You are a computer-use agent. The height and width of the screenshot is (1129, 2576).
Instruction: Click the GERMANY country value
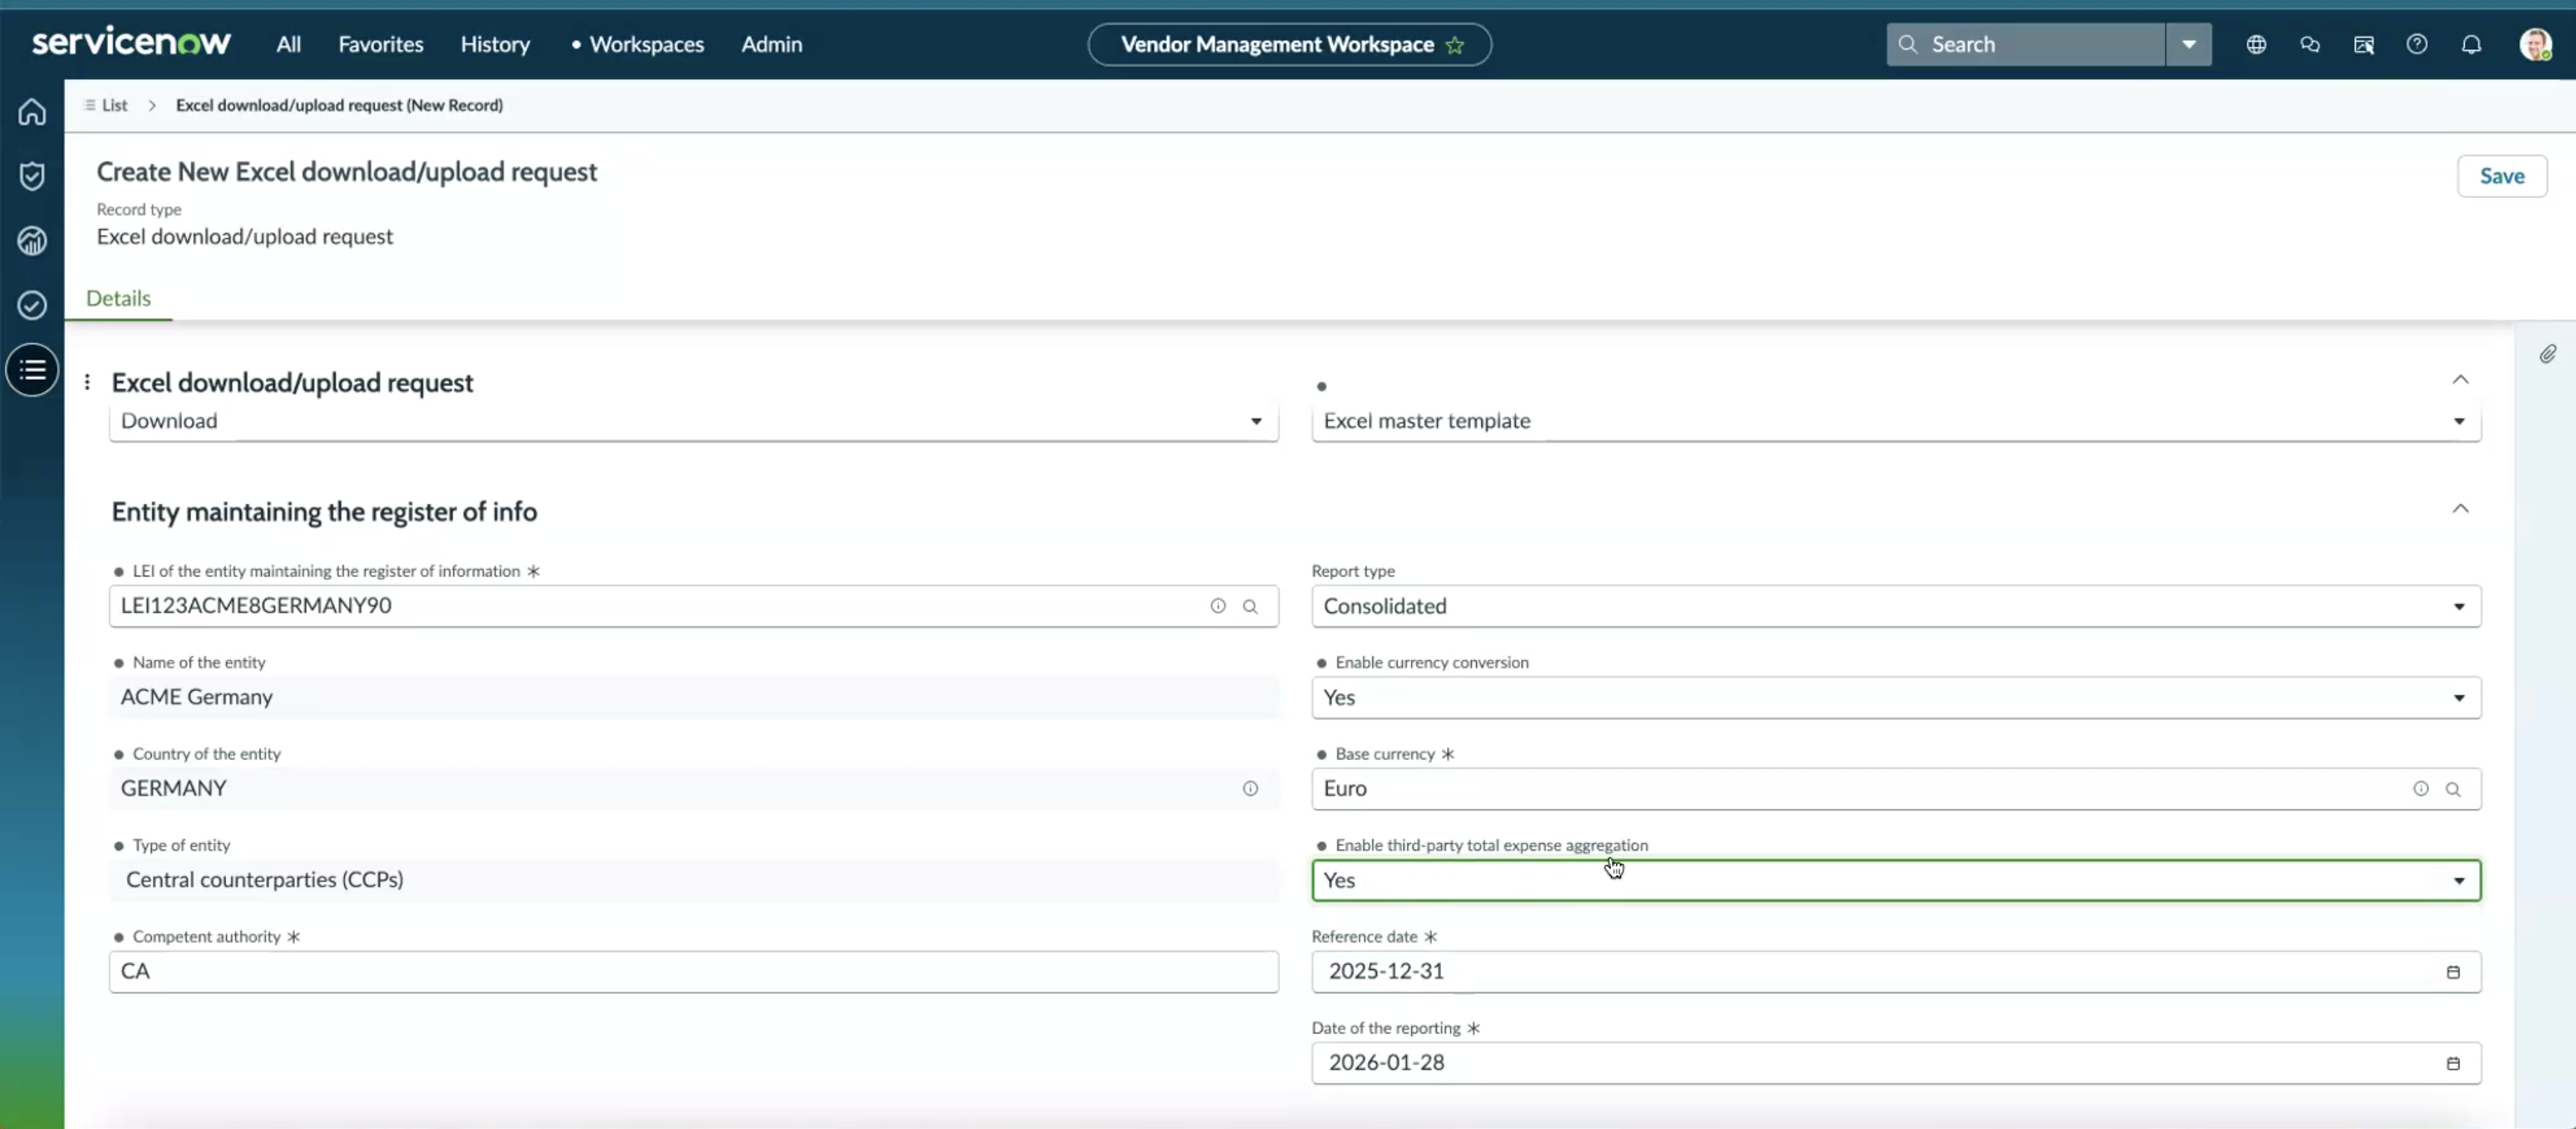[x=174, y=789]
